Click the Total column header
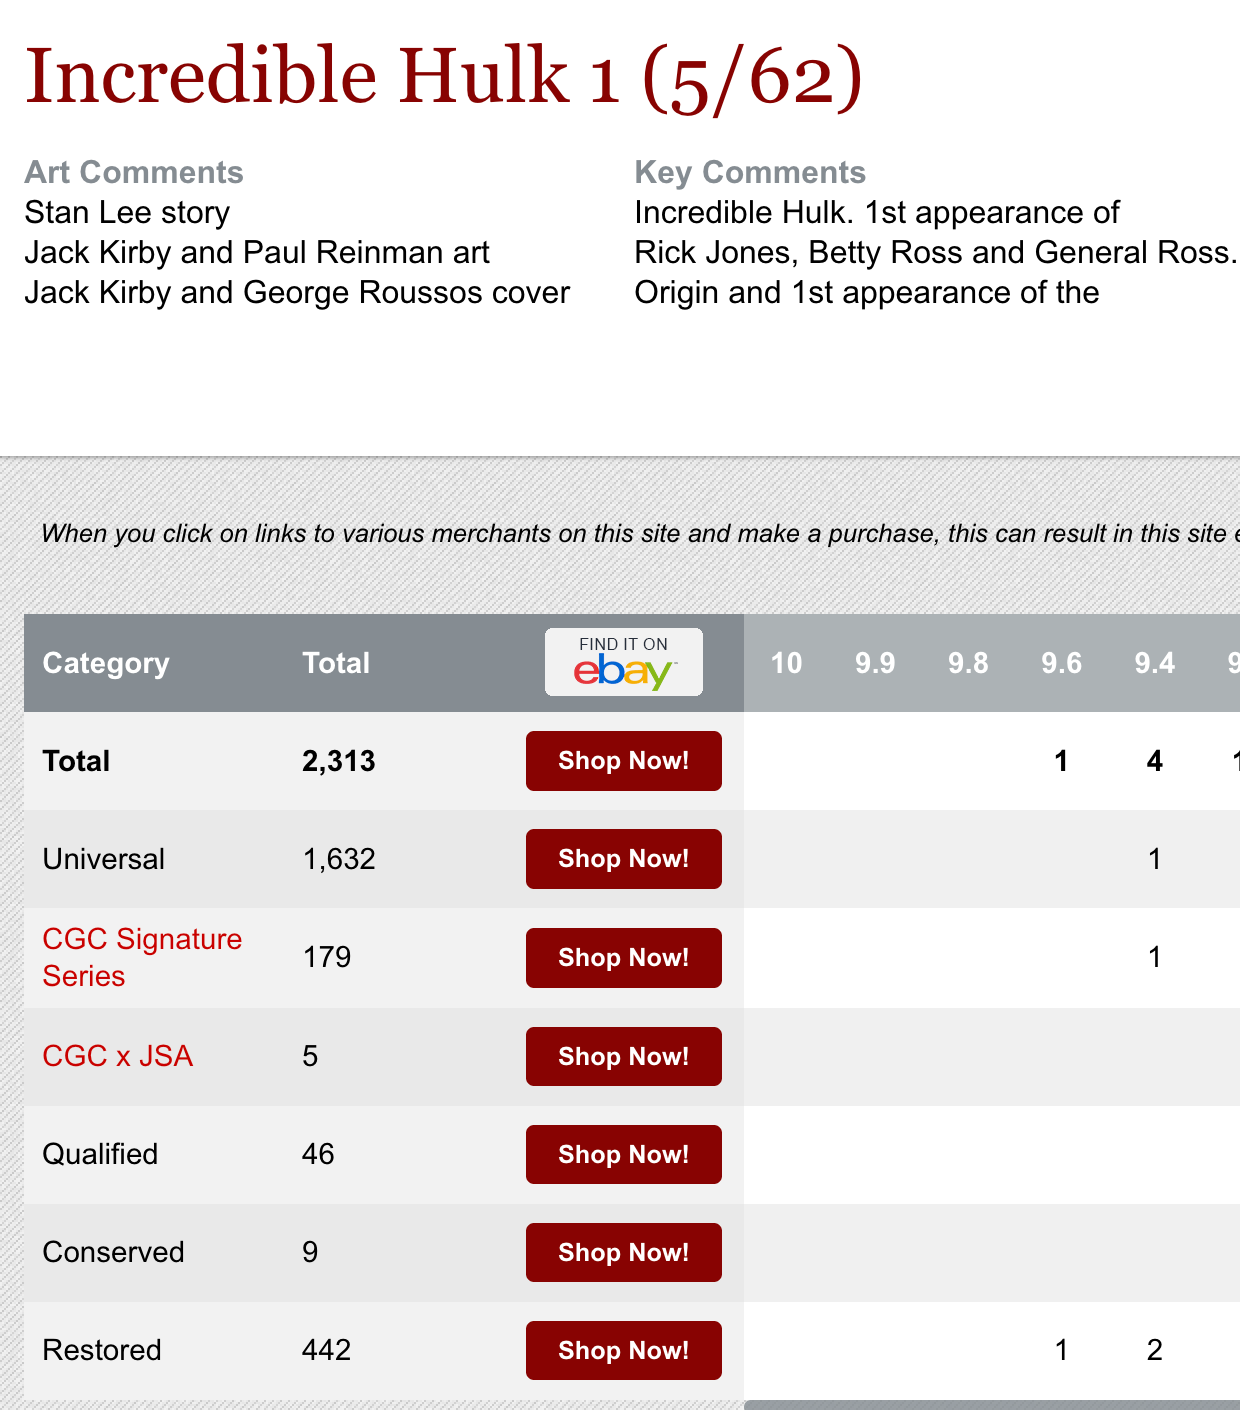Image resolution: width=1240 pixels, height=1410 pixels. (336, 663)
